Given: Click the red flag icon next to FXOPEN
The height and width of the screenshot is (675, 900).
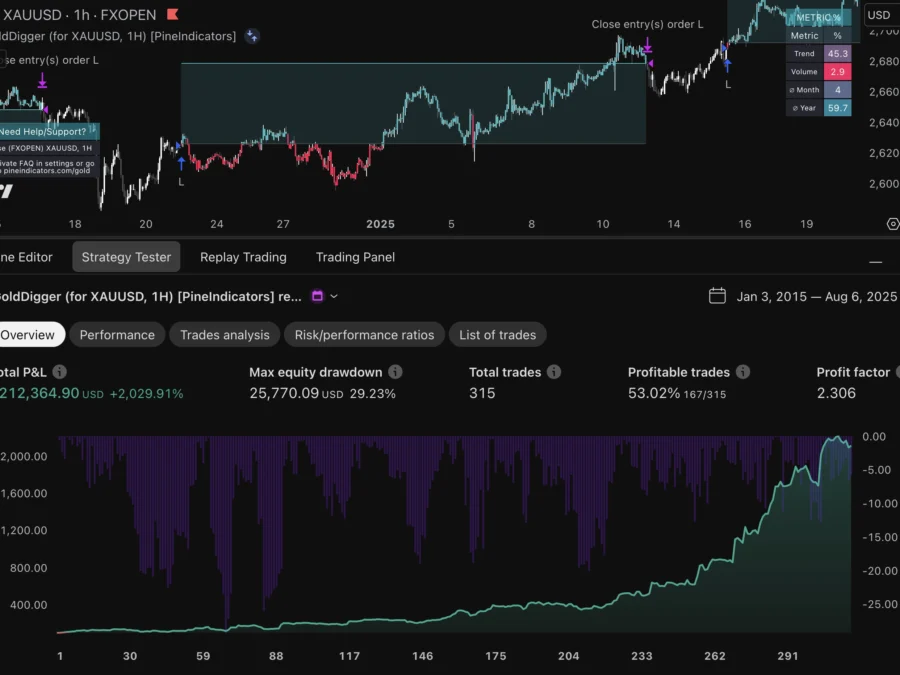Looking at the screenshot, I should [172, 14].
